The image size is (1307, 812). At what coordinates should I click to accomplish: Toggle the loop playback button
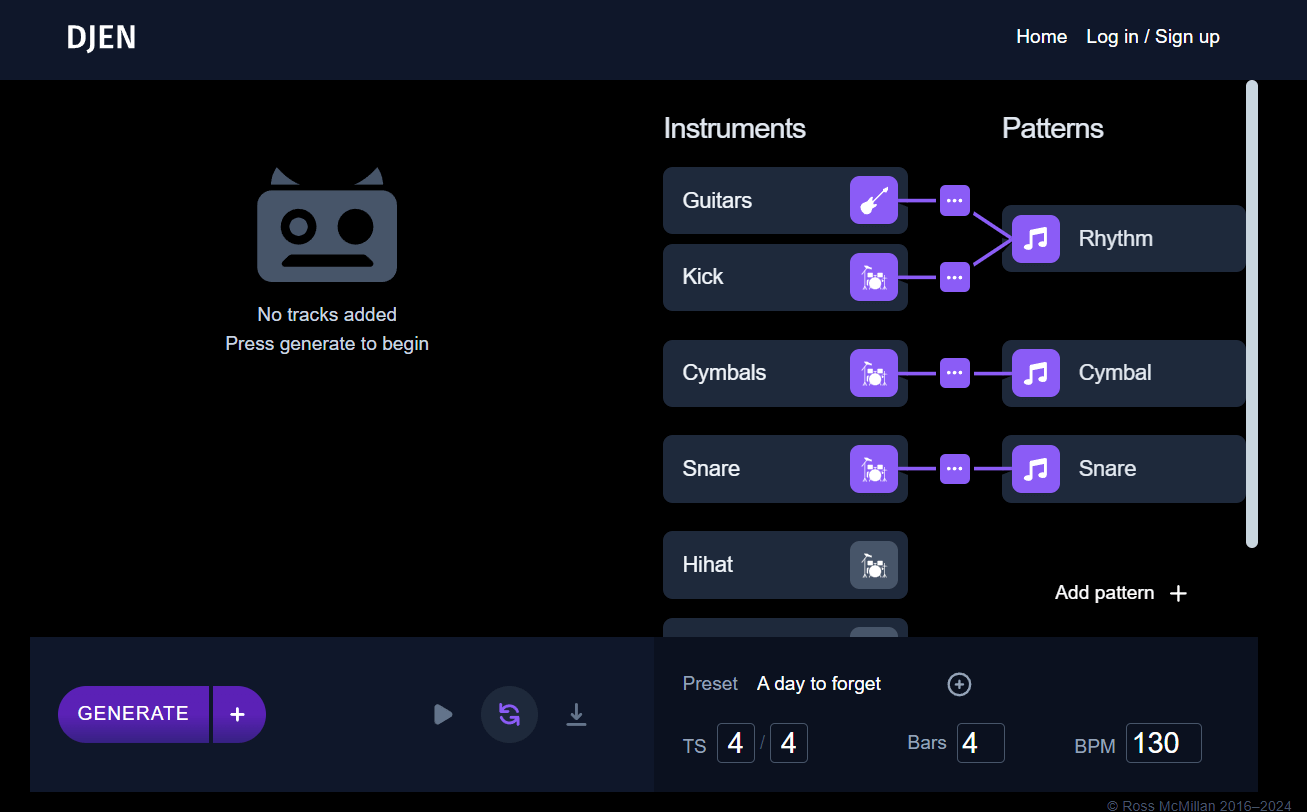pos(509,714)
